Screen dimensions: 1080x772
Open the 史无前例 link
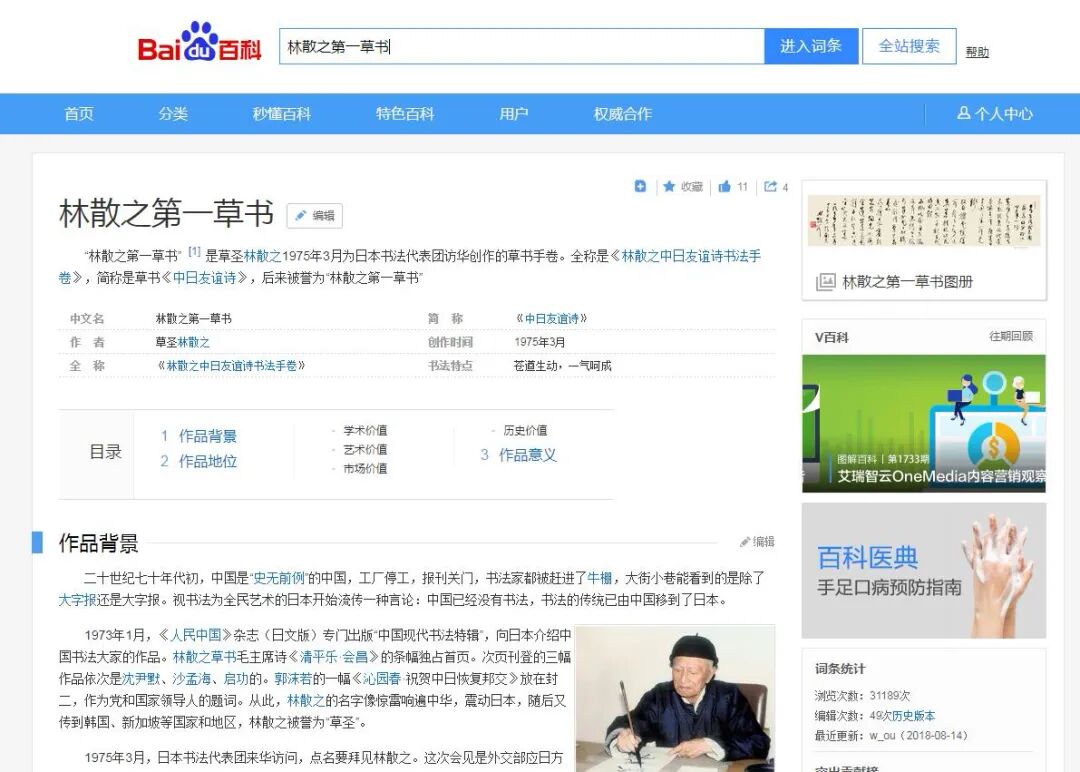(278, 578)
